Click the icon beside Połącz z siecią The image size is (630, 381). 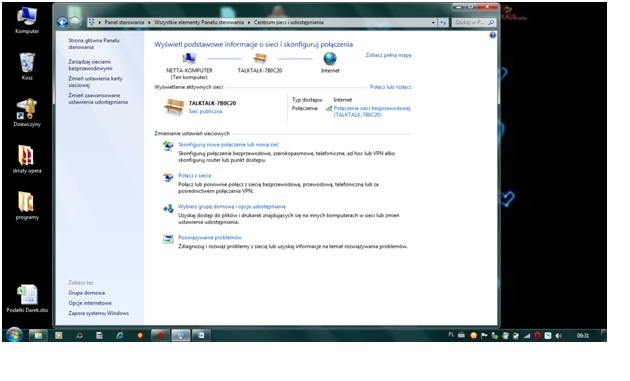168,177
